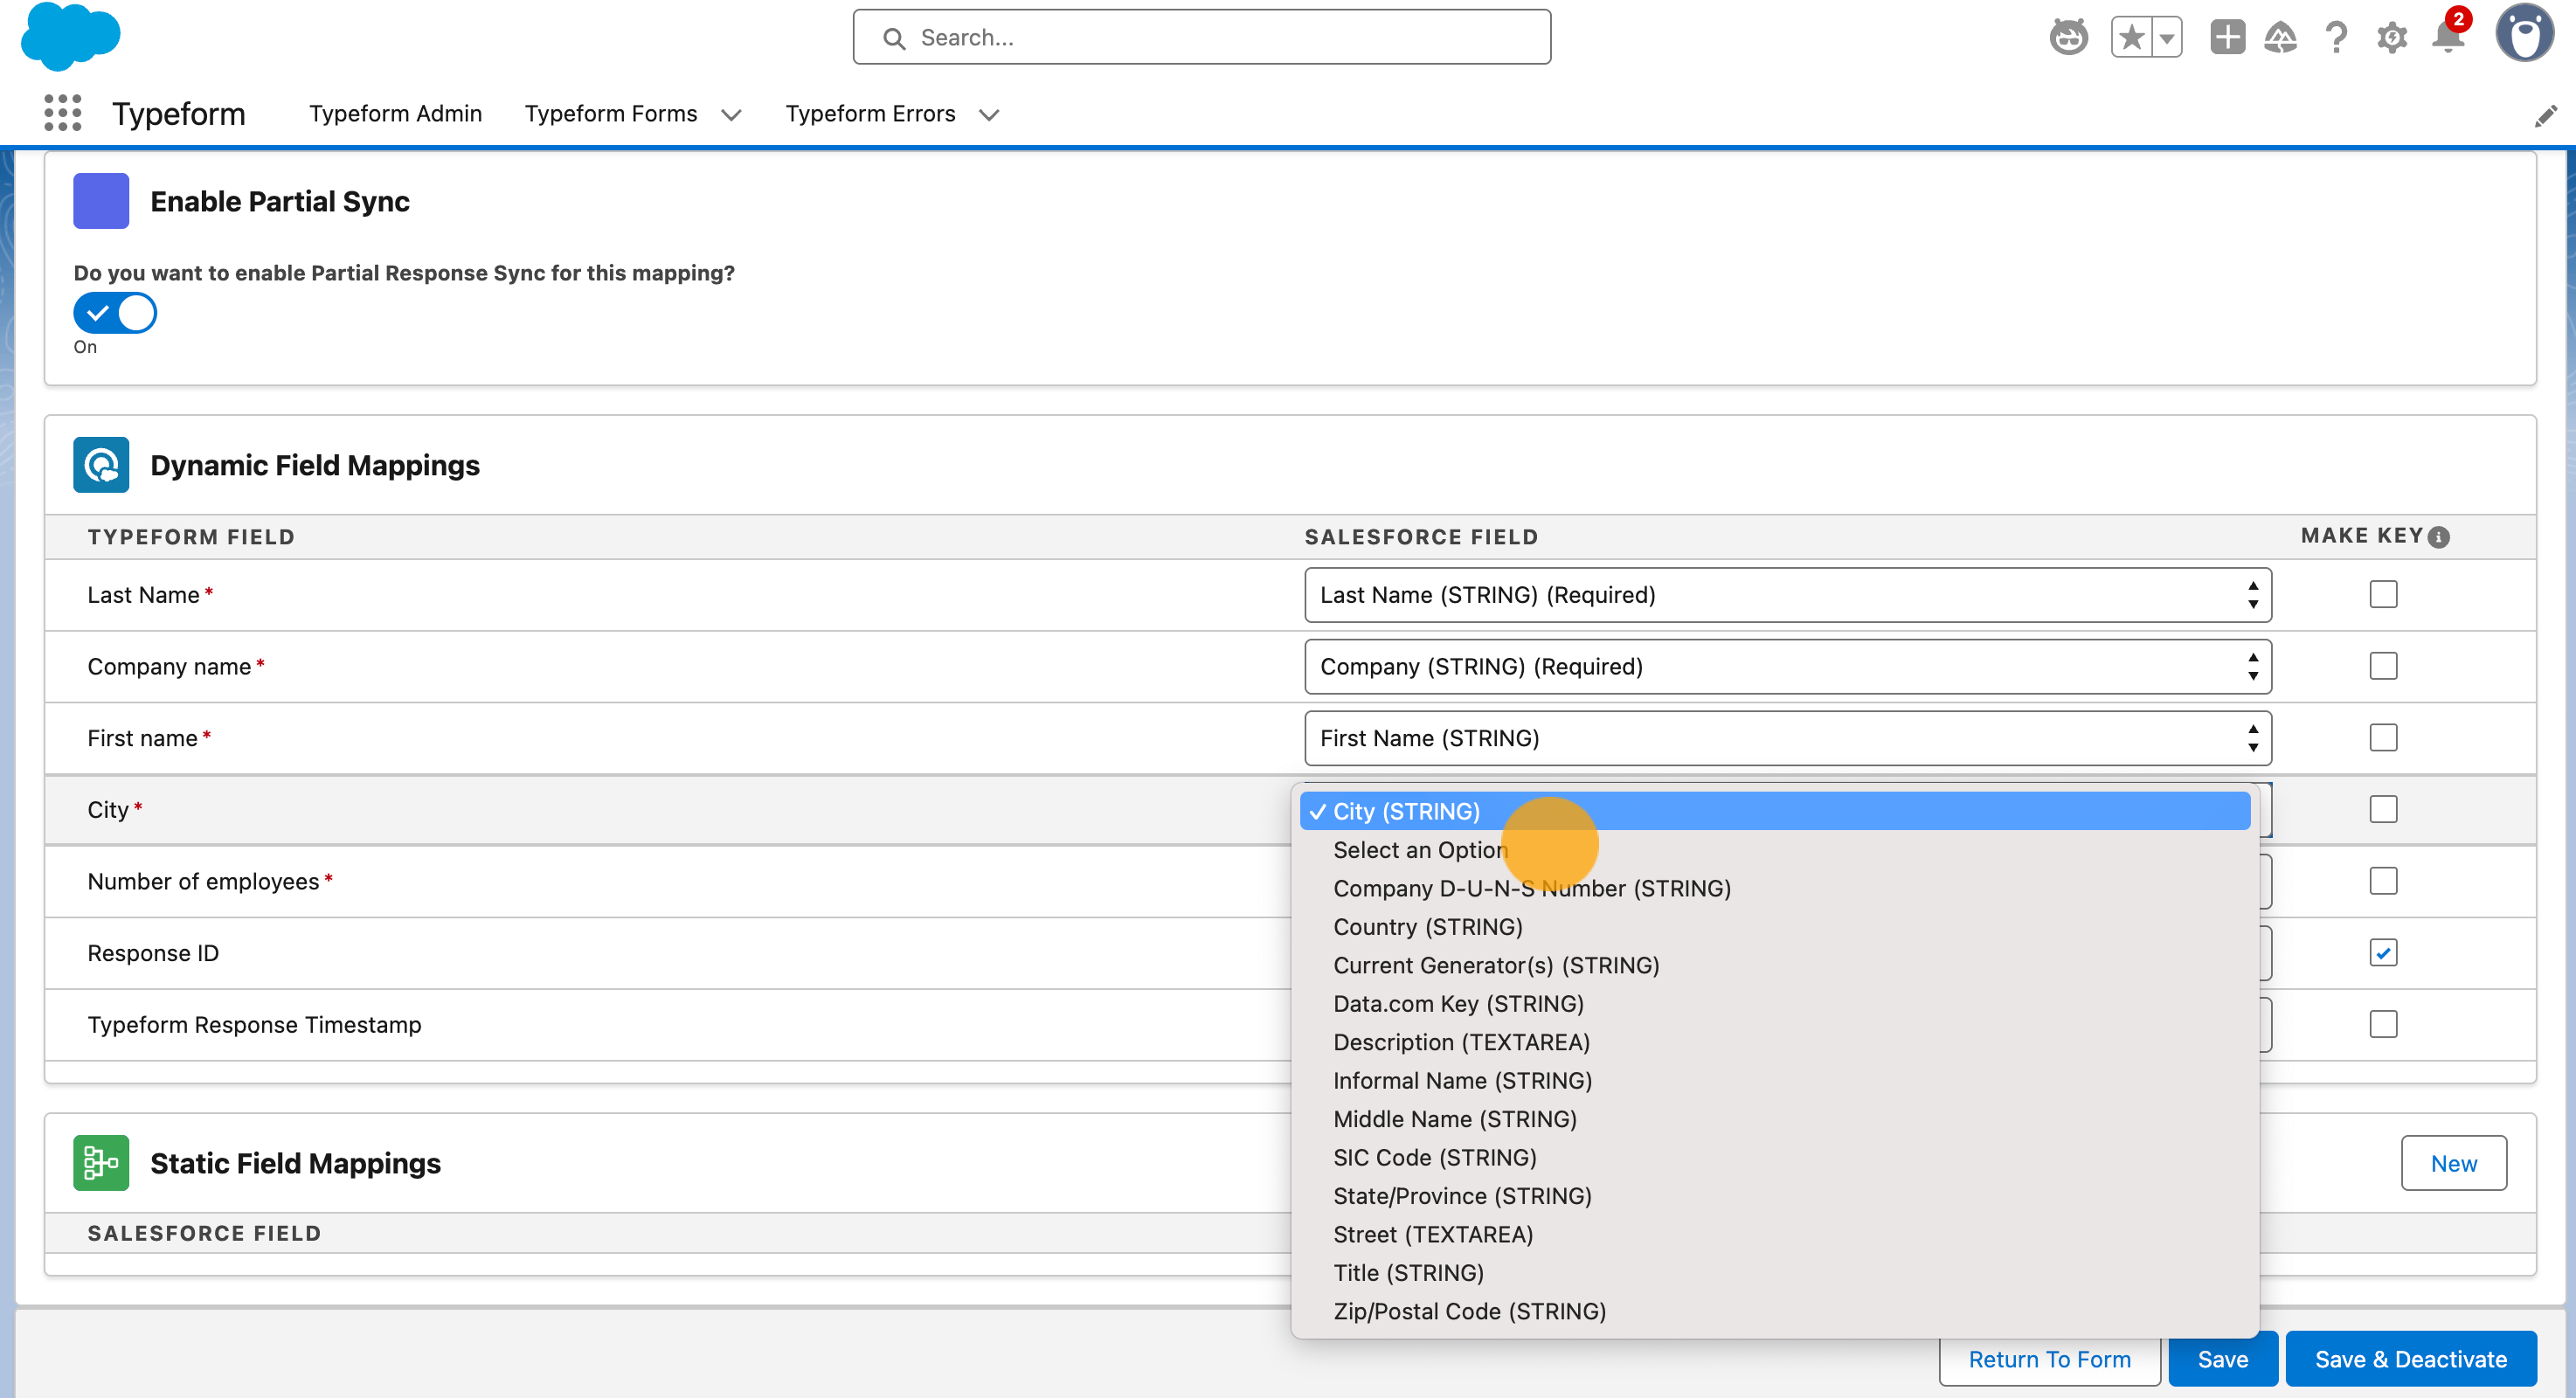Viewport: 2576px width, 1398px height.
Task: Open the Typeform Forms tab
Action: click(611, 114)
